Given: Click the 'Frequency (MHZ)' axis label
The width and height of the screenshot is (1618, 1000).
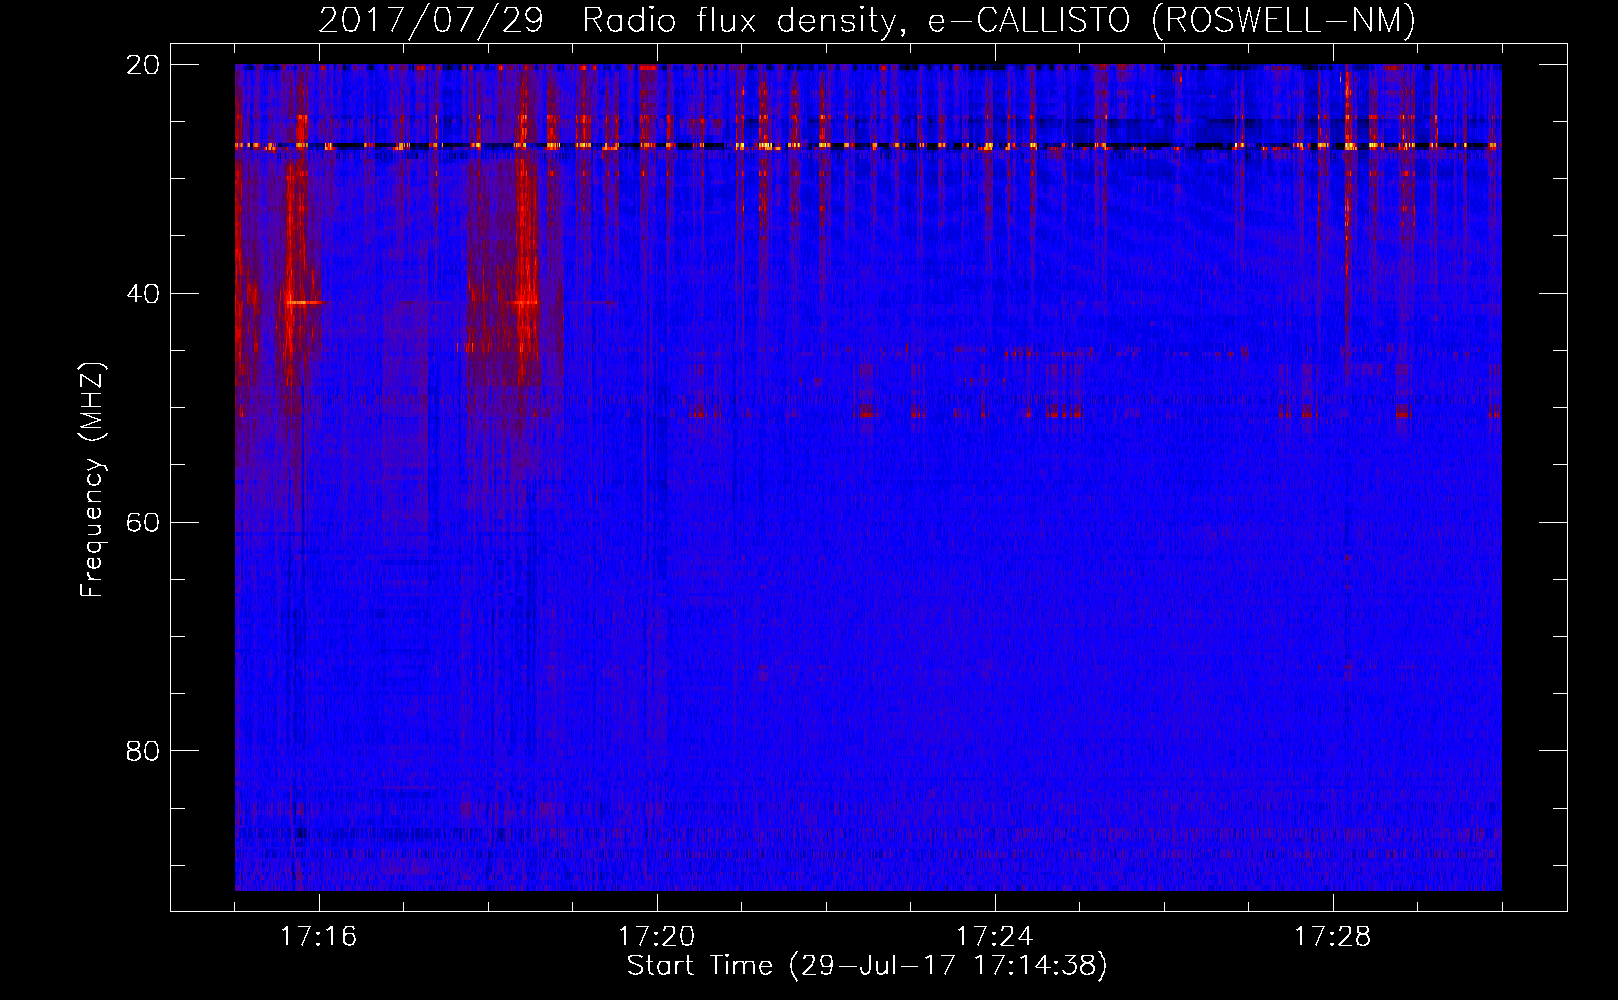Looking at the screenshot, I should click(x=92, y=480).
